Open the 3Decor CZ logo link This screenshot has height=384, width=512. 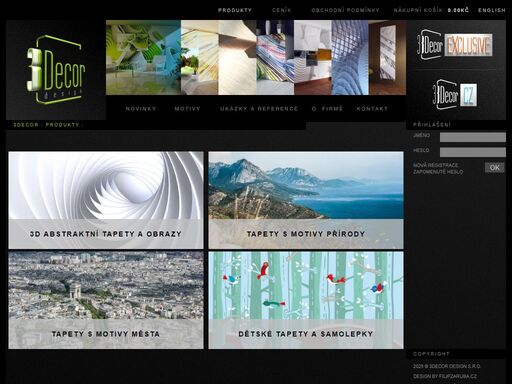click(455, 95)
